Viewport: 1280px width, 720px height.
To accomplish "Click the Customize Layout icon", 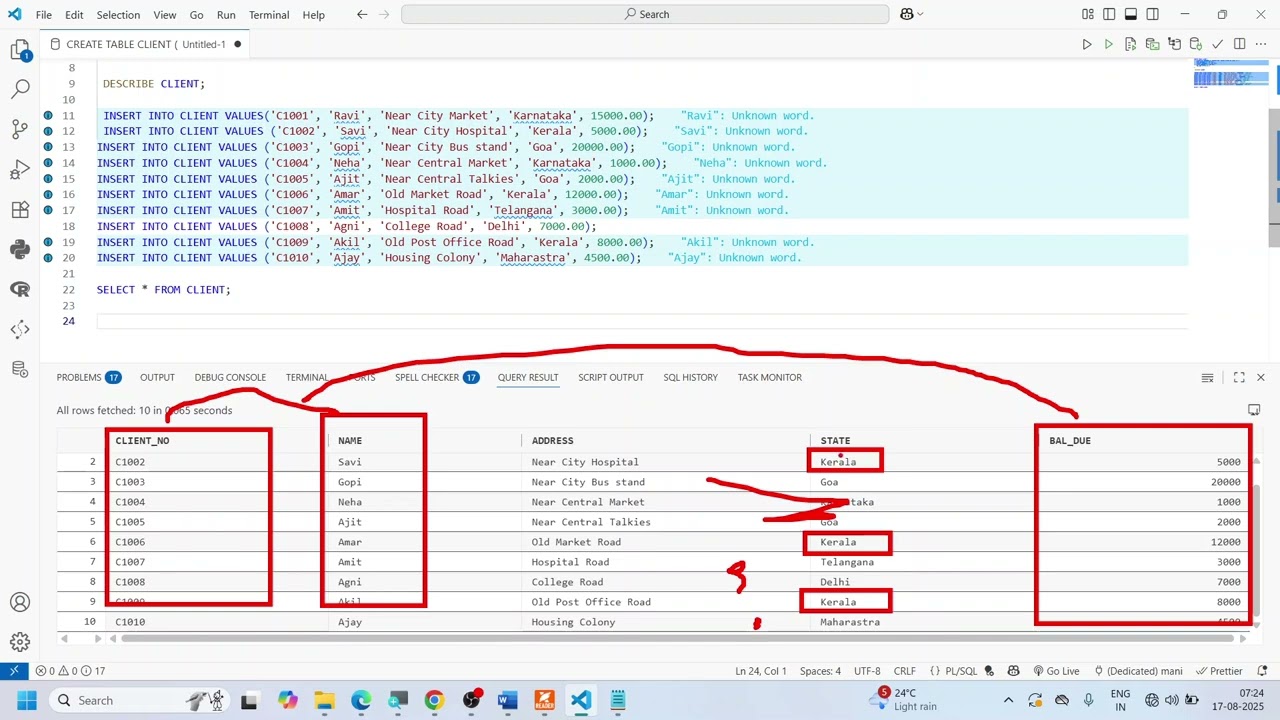I will [1087, 14].
